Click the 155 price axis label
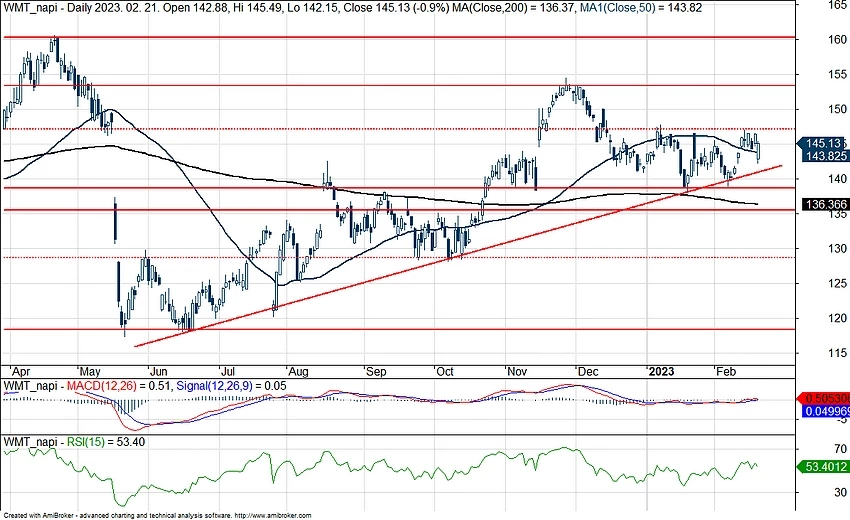 [x=838, y=74]
